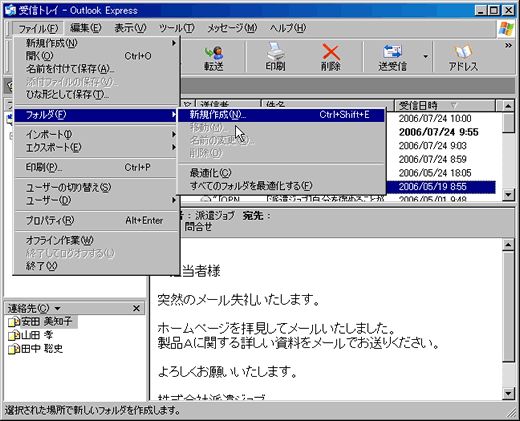Click message list scrollbar up arrow
This screenshot has width=520, height=421.
[x=508, y=106]
